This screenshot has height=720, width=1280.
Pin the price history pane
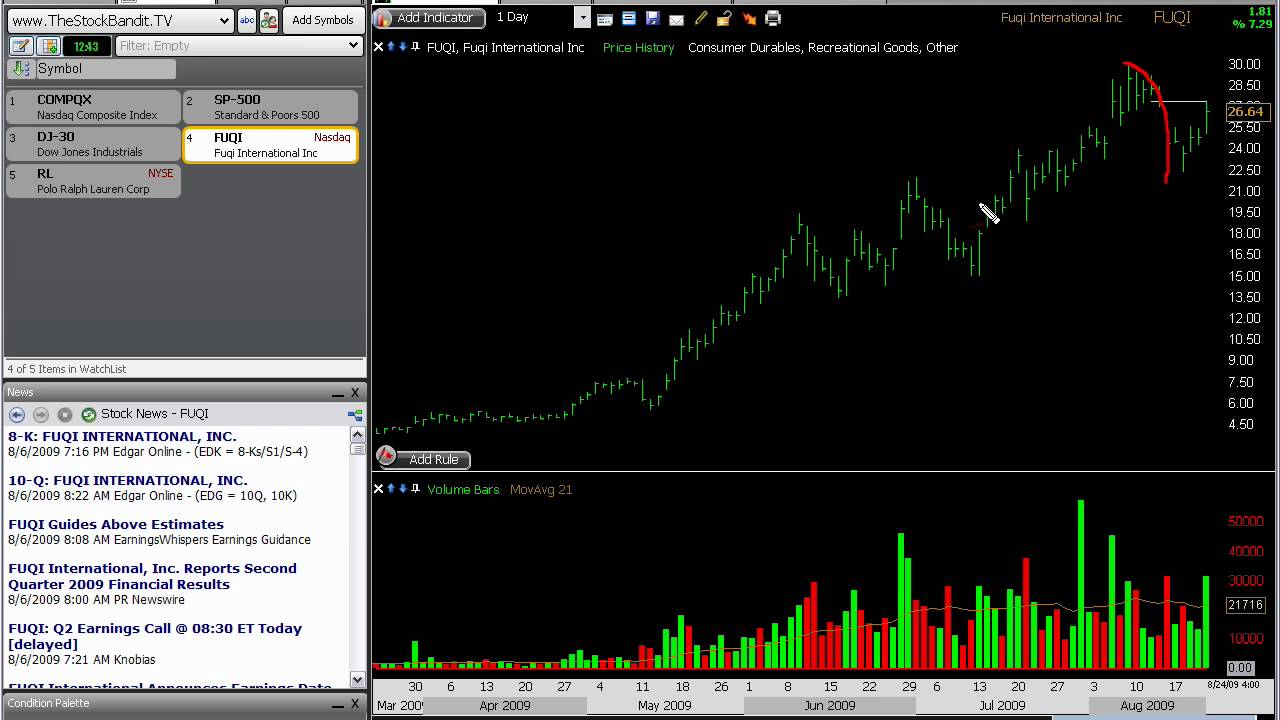coord(415,47)
